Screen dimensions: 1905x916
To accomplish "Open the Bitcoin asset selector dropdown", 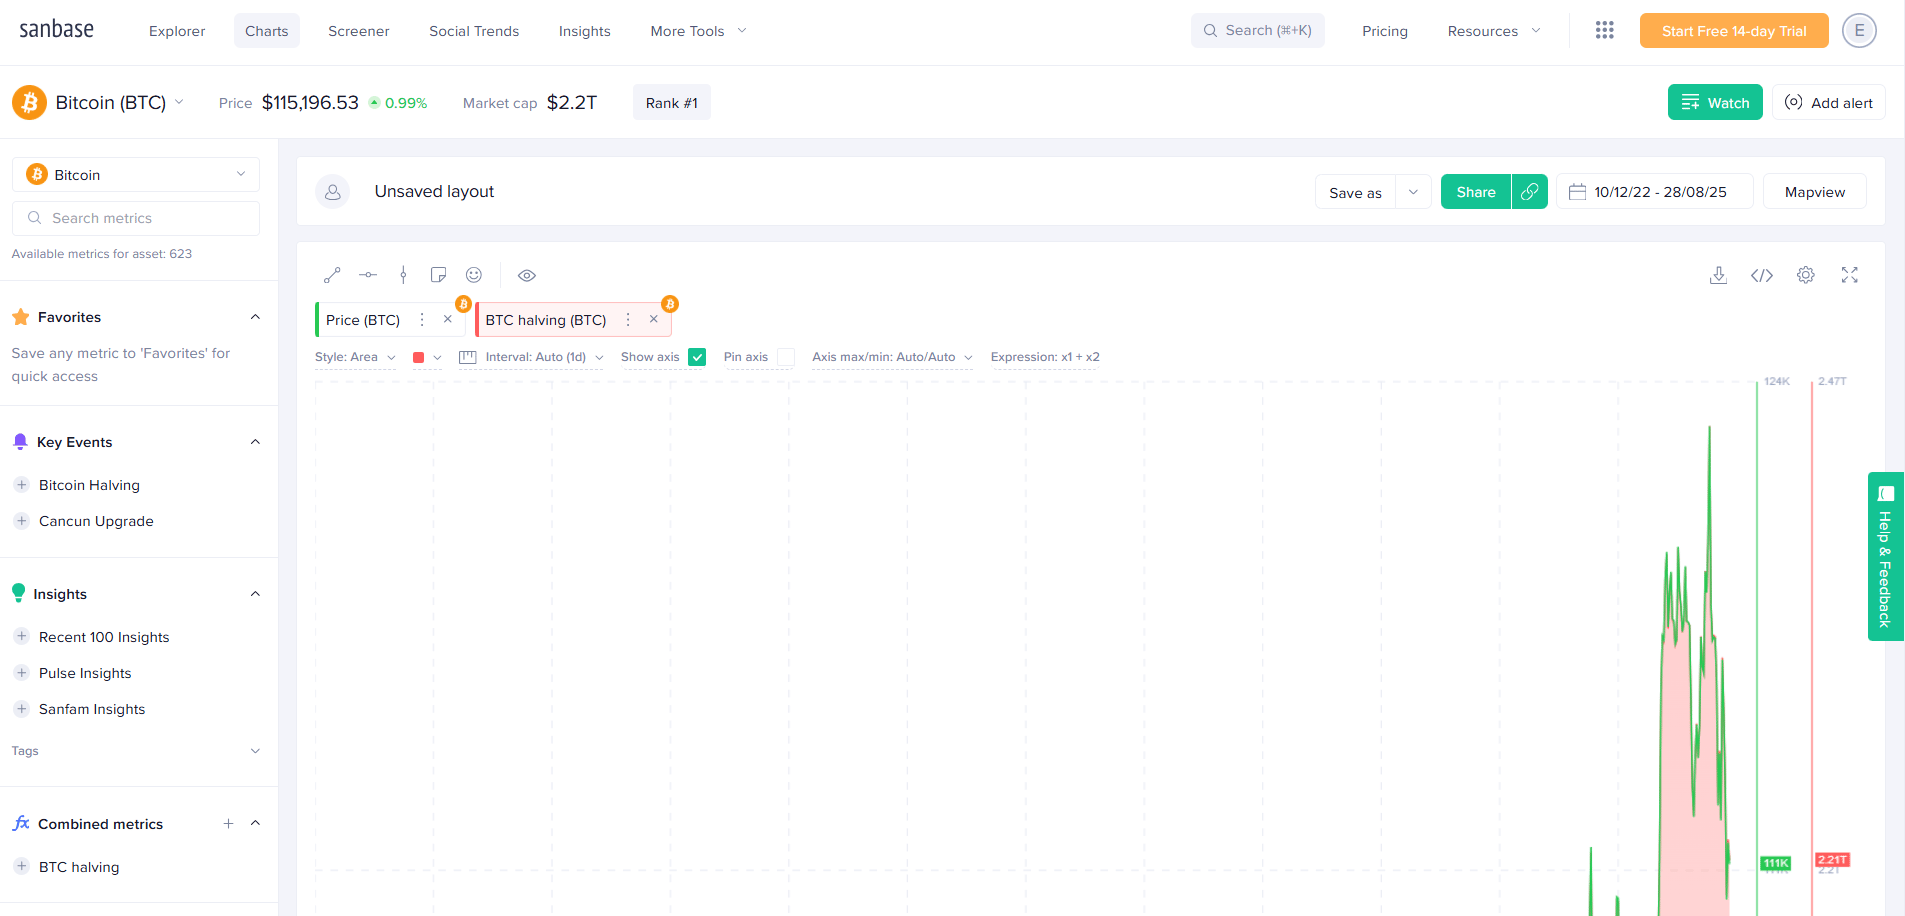I will tap(136, 175).
